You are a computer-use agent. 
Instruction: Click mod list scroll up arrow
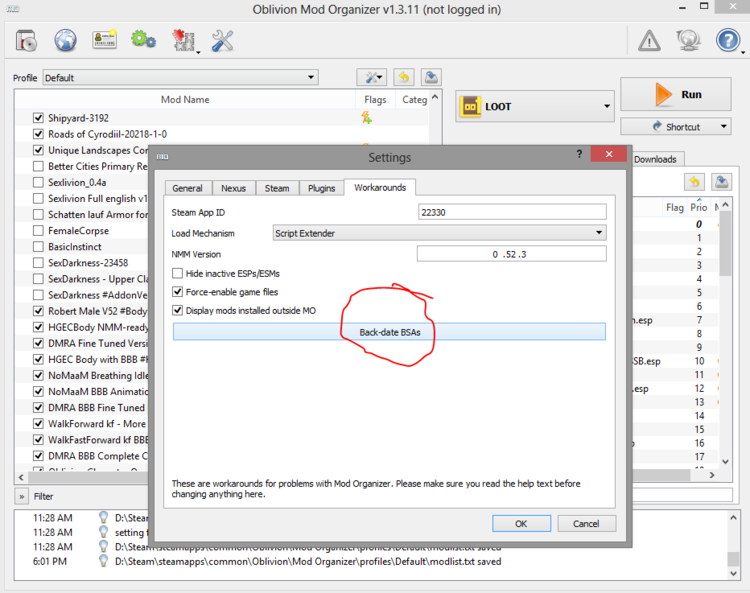pyautogui.click(x=435, y=97)
